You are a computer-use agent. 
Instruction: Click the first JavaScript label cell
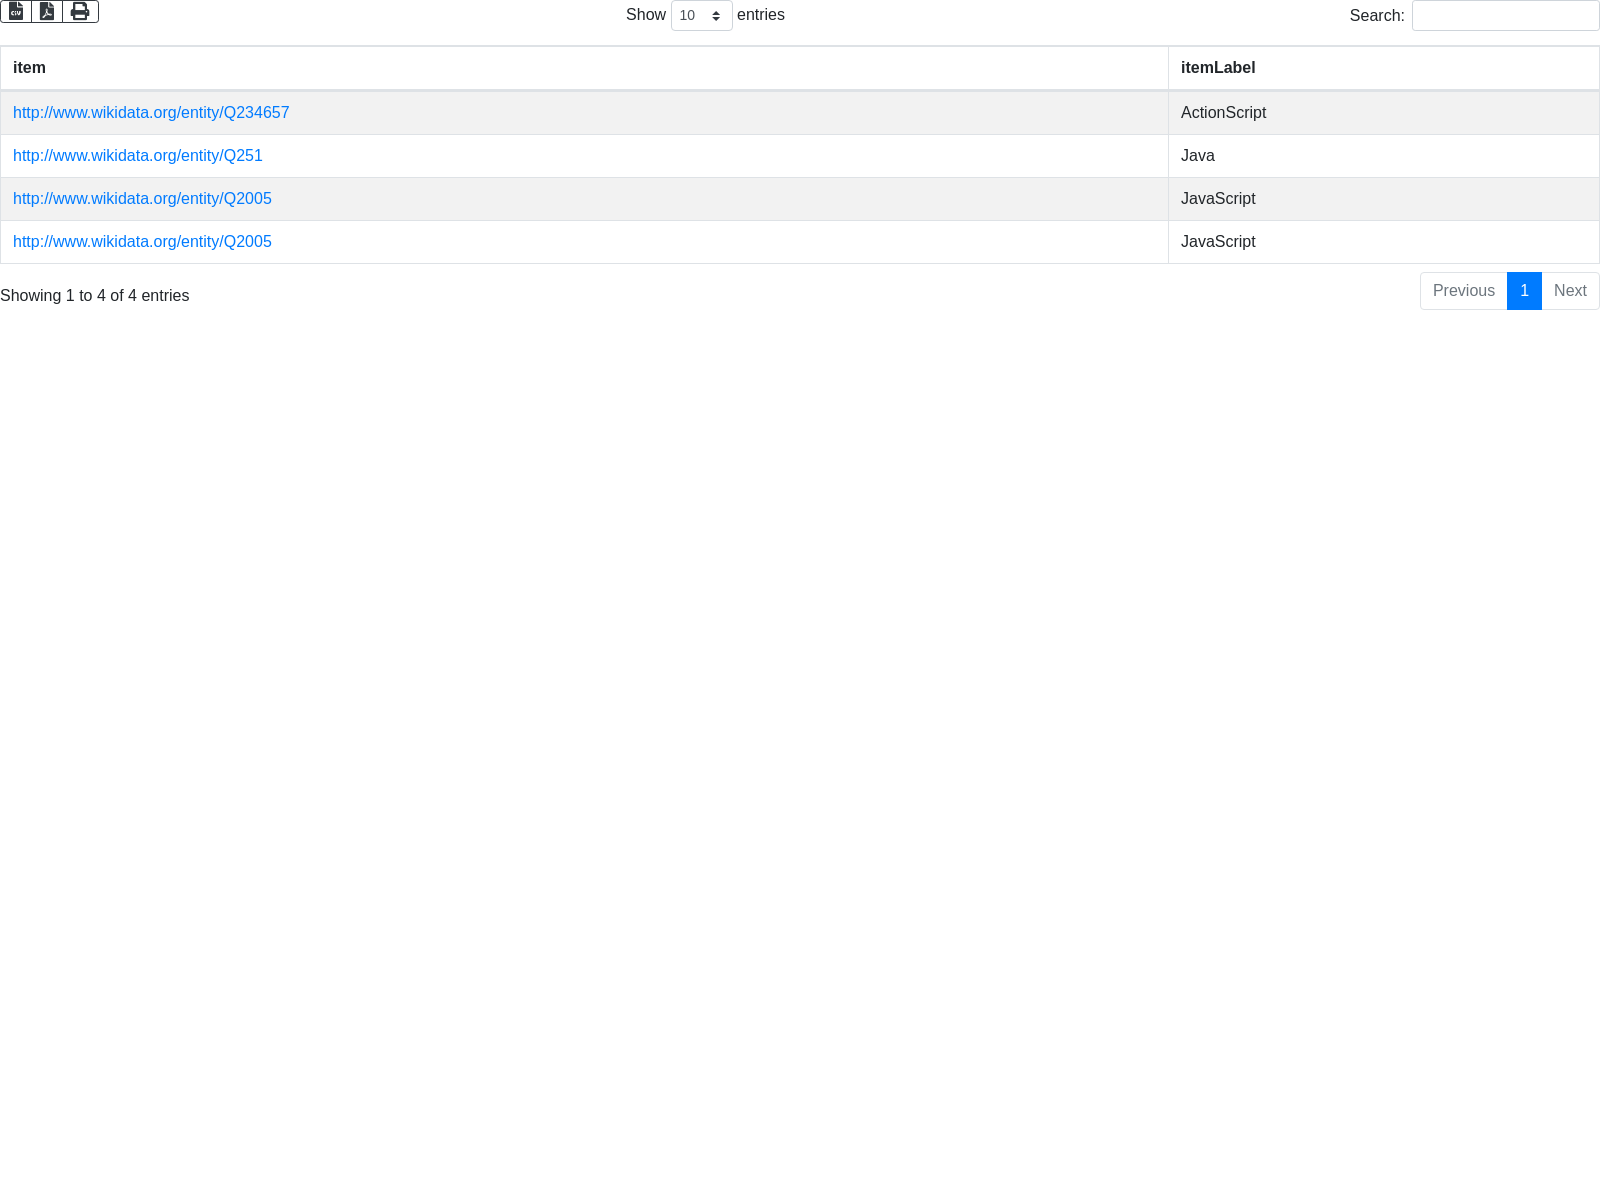point(1218,199)
